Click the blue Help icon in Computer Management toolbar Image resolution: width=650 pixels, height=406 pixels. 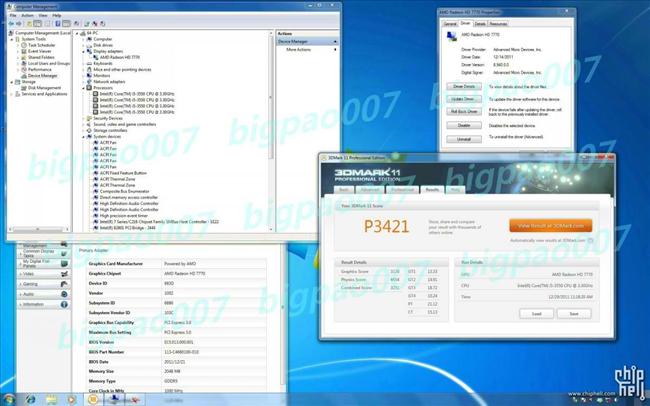click(x=58, y=24)
